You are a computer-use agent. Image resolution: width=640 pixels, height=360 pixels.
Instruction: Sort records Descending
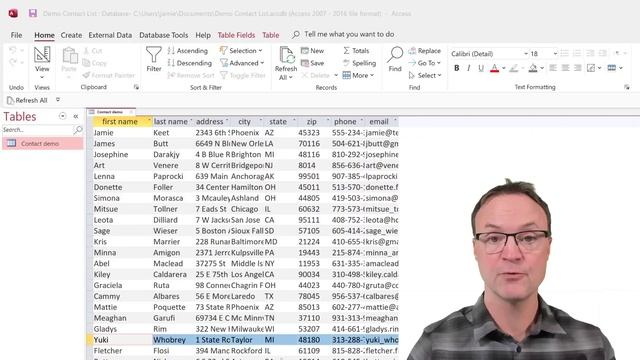[x=190, y=63]
